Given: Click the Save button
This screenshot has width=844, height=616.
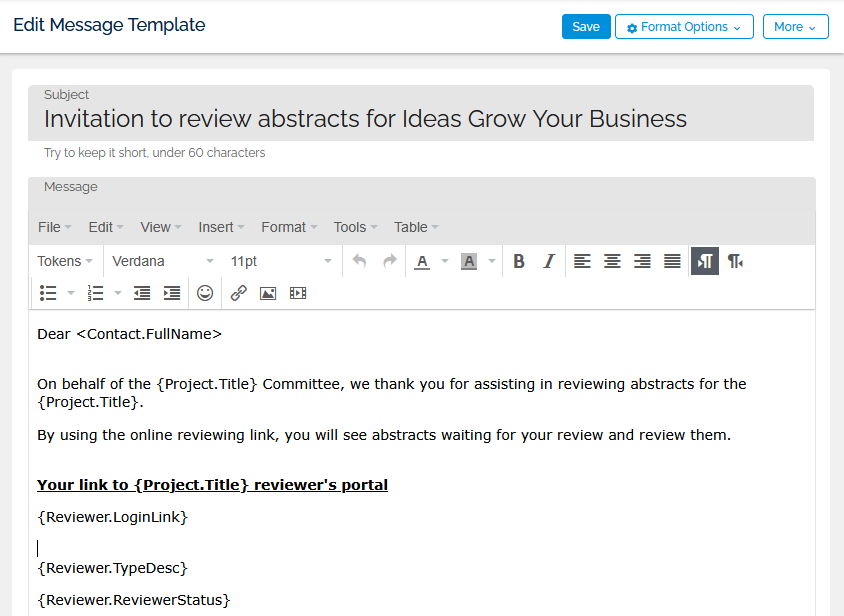Looking at the screenshot, I should 586,27.
